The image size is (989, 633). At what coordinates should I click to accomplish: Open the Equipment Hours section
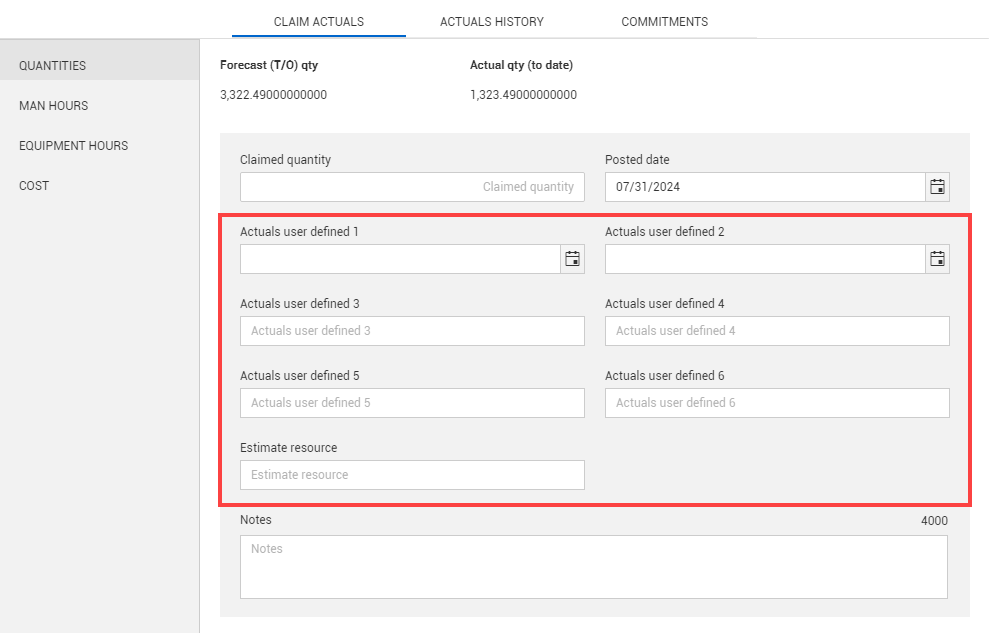[74, 146]
